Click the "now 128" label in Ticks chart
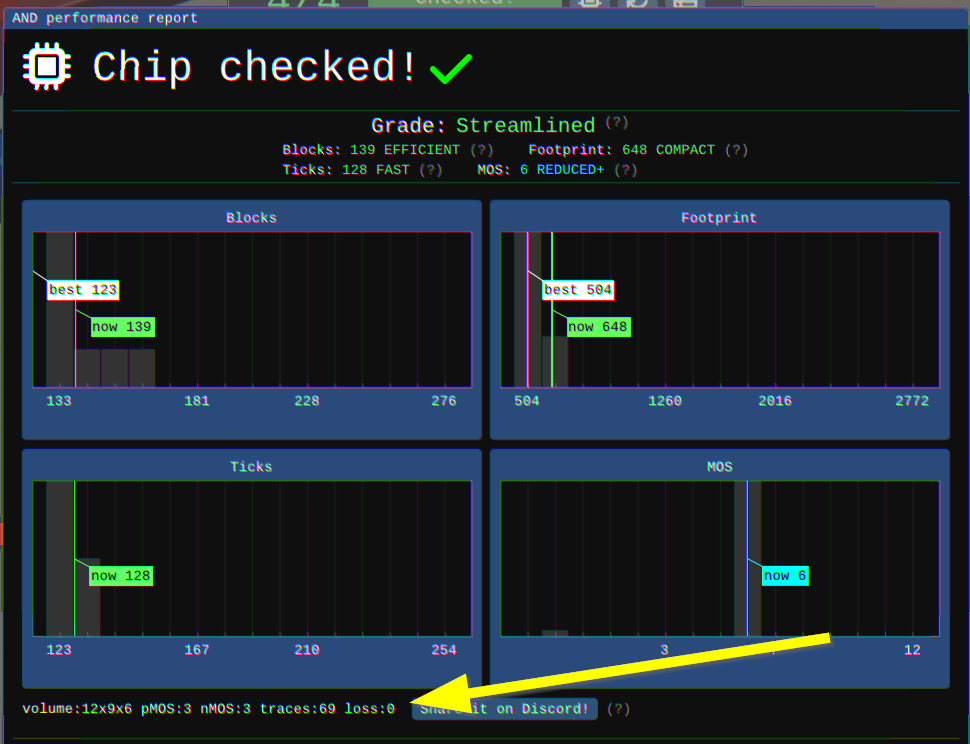 [120, 575]
